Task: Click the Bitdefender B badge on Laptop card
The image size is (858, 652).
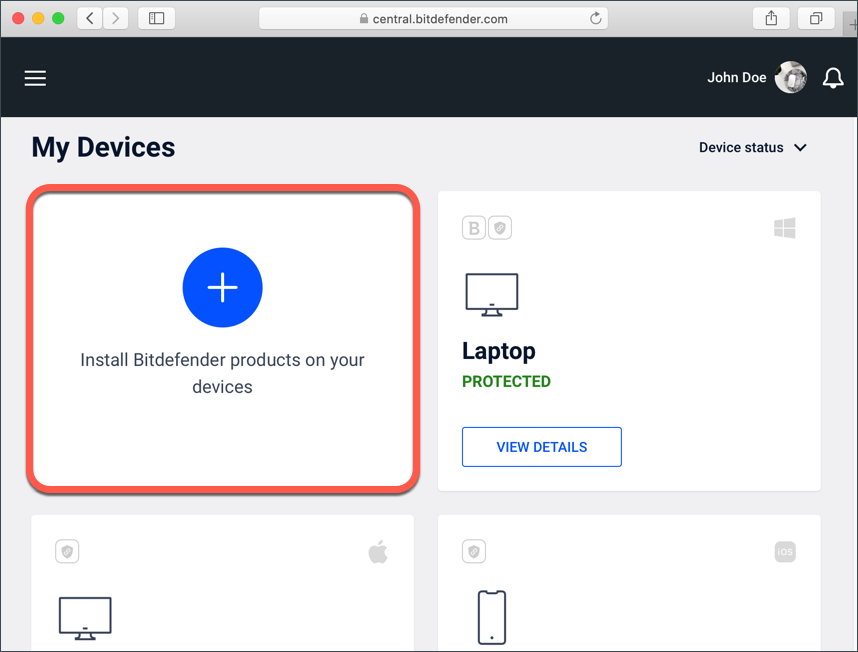Action: coord(474,228)
